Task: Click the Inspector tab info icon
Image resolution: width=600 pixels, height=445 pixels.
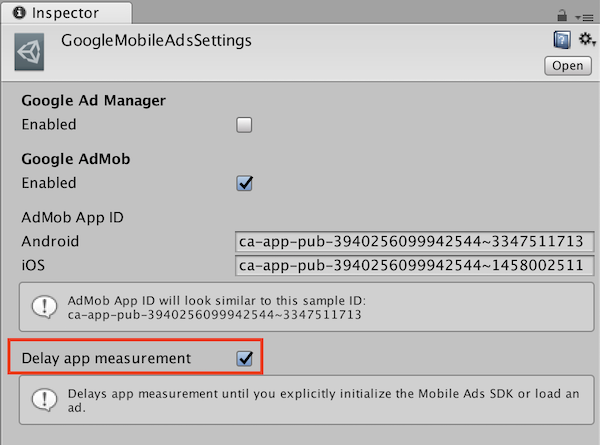Action: click(x=19, y=13)
